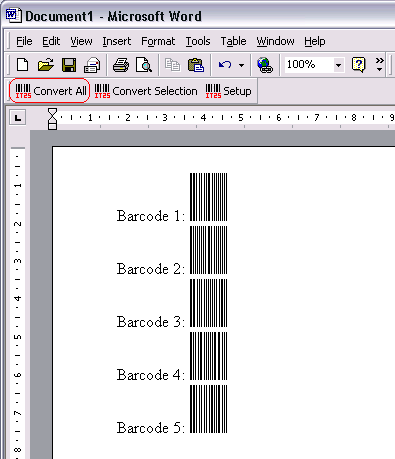395x459 pixels.
Task: Expand the Undo history dropdown arrow
Action: (x=241, y=65)
